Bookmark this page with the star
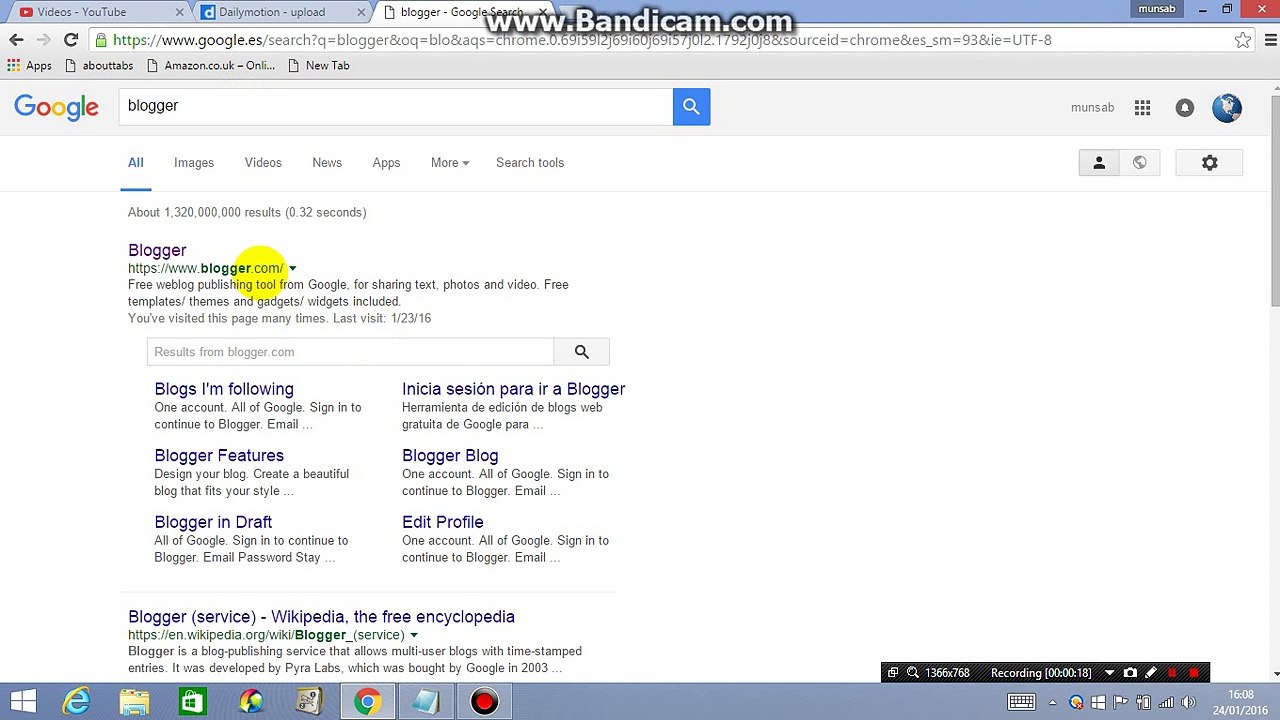The image size is (1280, 720). [x=1243, y=40]
